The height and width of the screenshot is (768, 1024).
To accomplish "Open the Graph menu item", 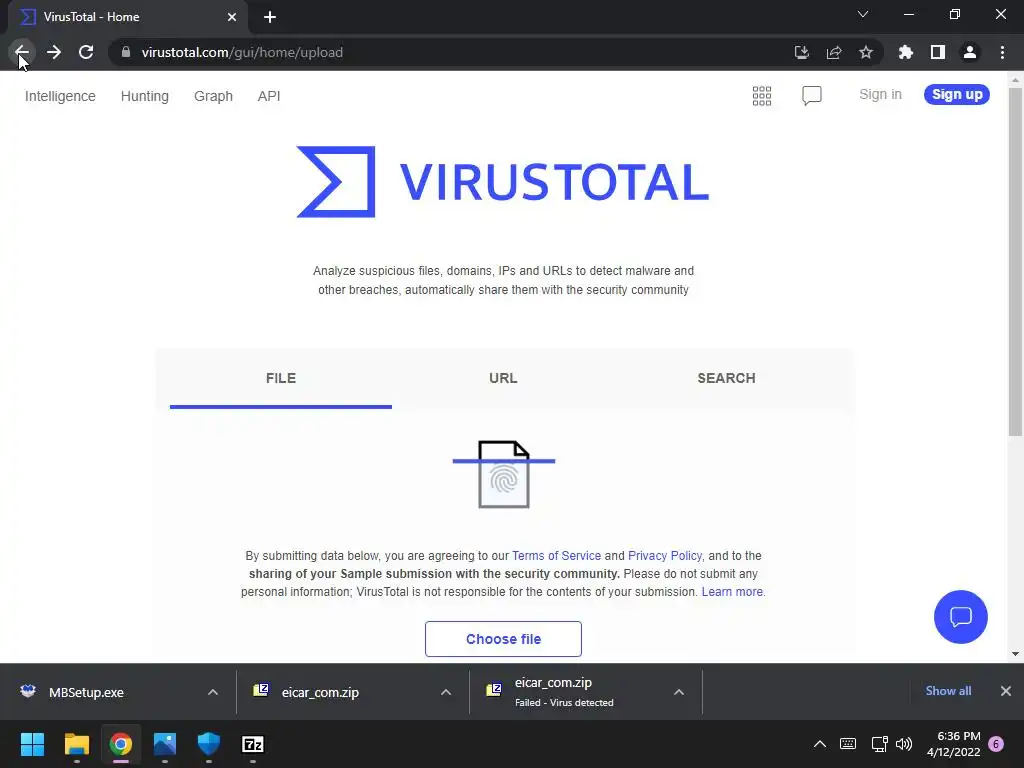I will click(213, 96).
